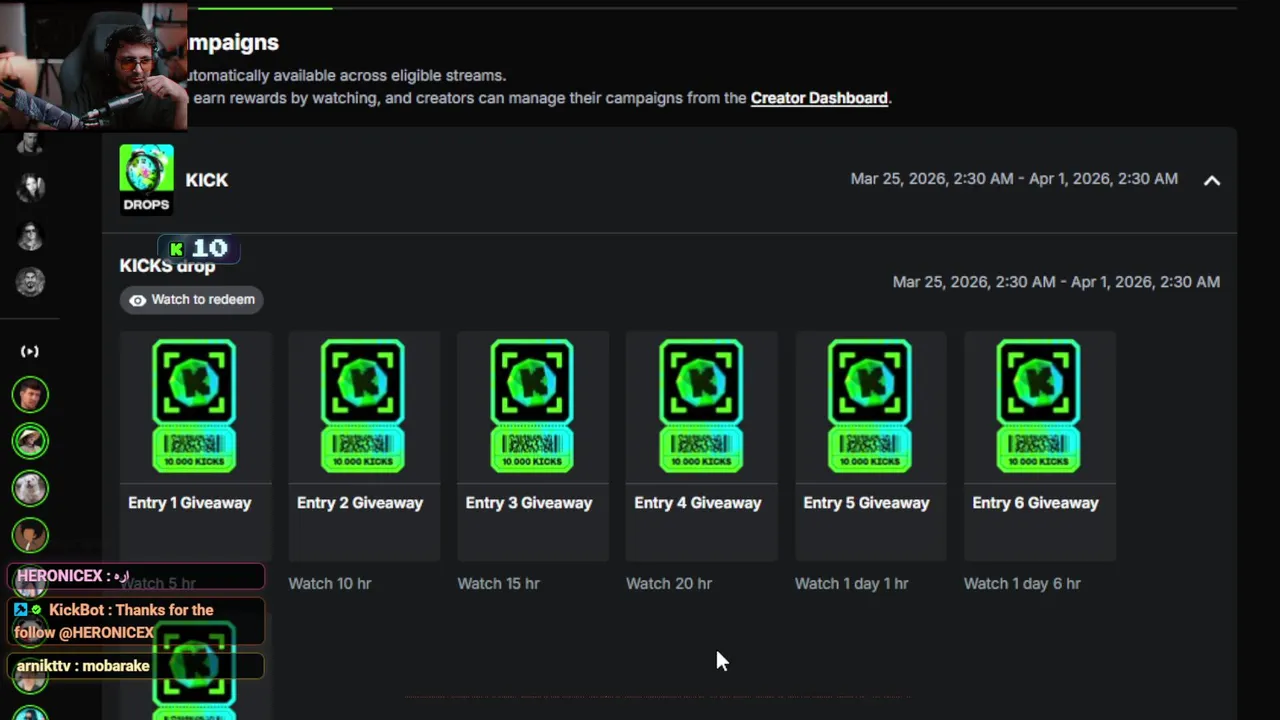
Task: Open the first grey sidebar channel avatar
Action: [x=30, y=143]
